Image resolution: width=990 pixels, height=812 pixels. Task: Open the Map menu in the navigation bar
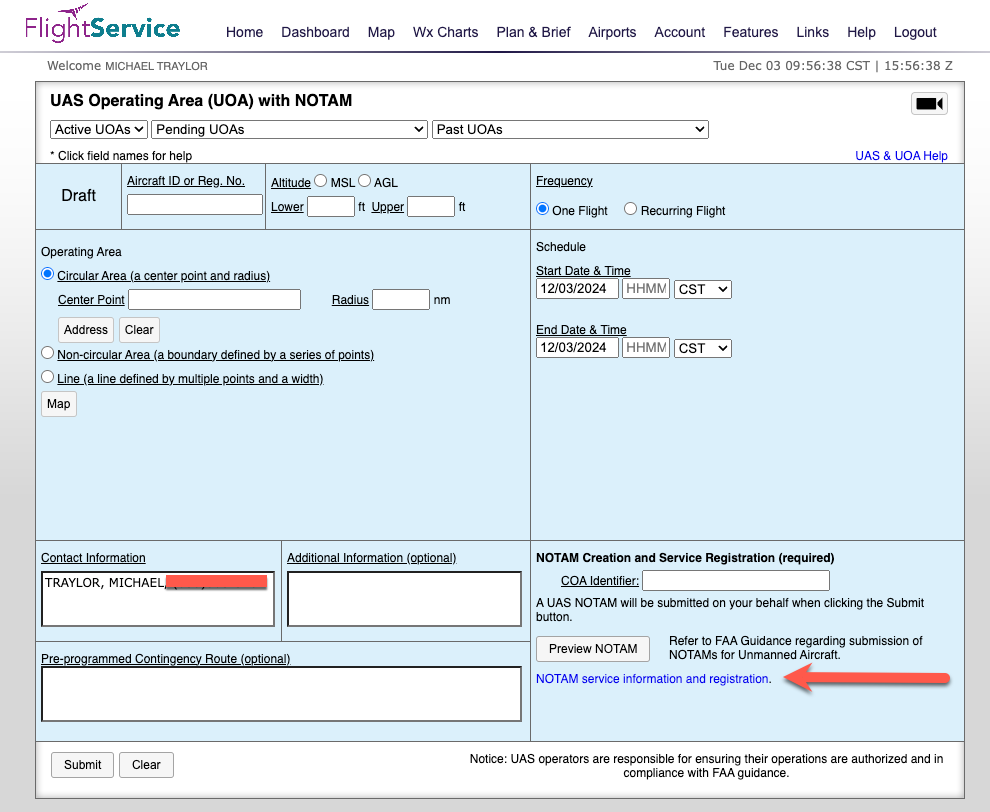(x=381, y=32)
